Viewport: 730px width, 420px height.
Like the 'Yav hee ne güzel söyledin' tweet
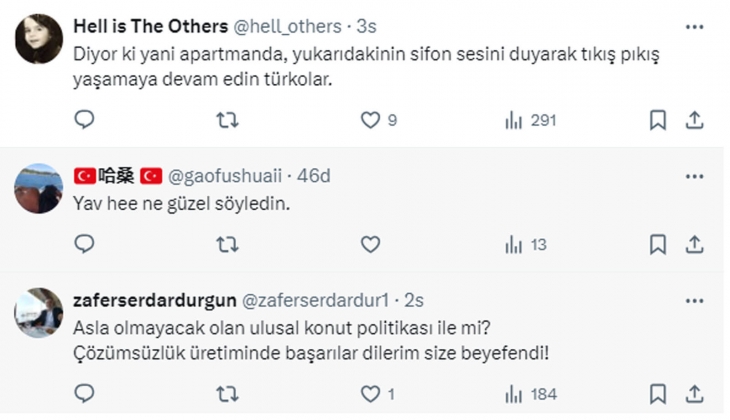[x=370, y=244]
